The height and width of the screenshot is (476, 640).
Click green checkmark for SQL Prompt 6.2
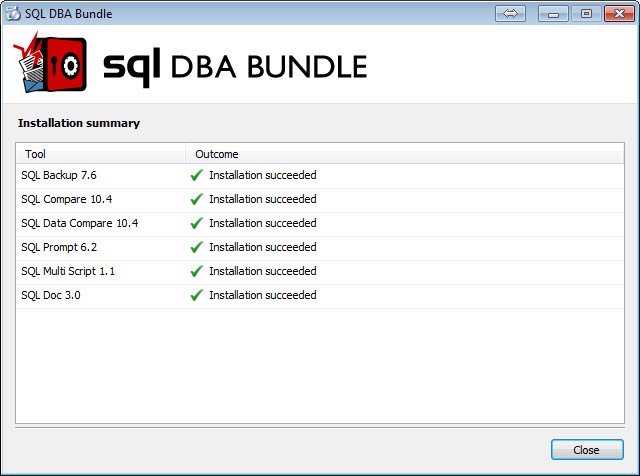pos(197,247)
